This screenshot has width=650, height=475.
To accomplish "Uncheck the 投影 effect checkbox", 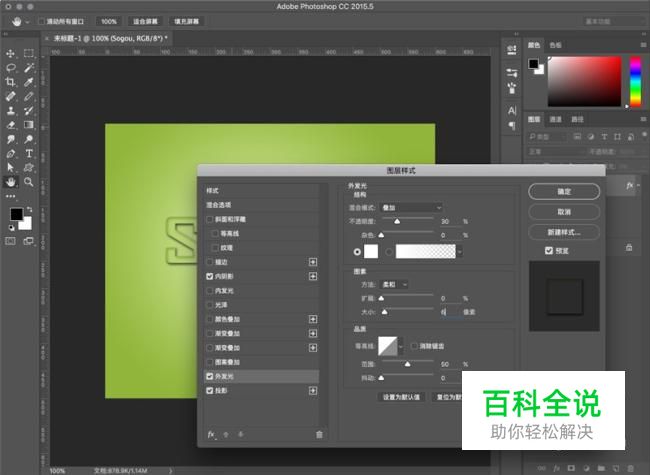I will click(210, 390).
